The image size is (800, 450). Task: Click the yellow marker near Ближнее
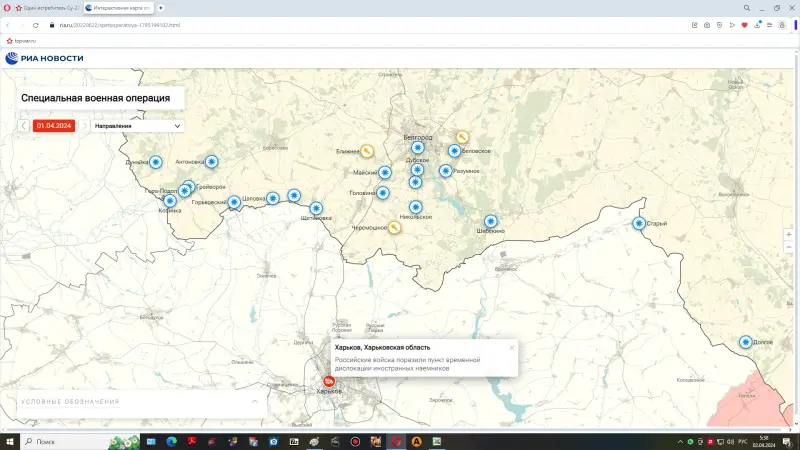(367, 152)
